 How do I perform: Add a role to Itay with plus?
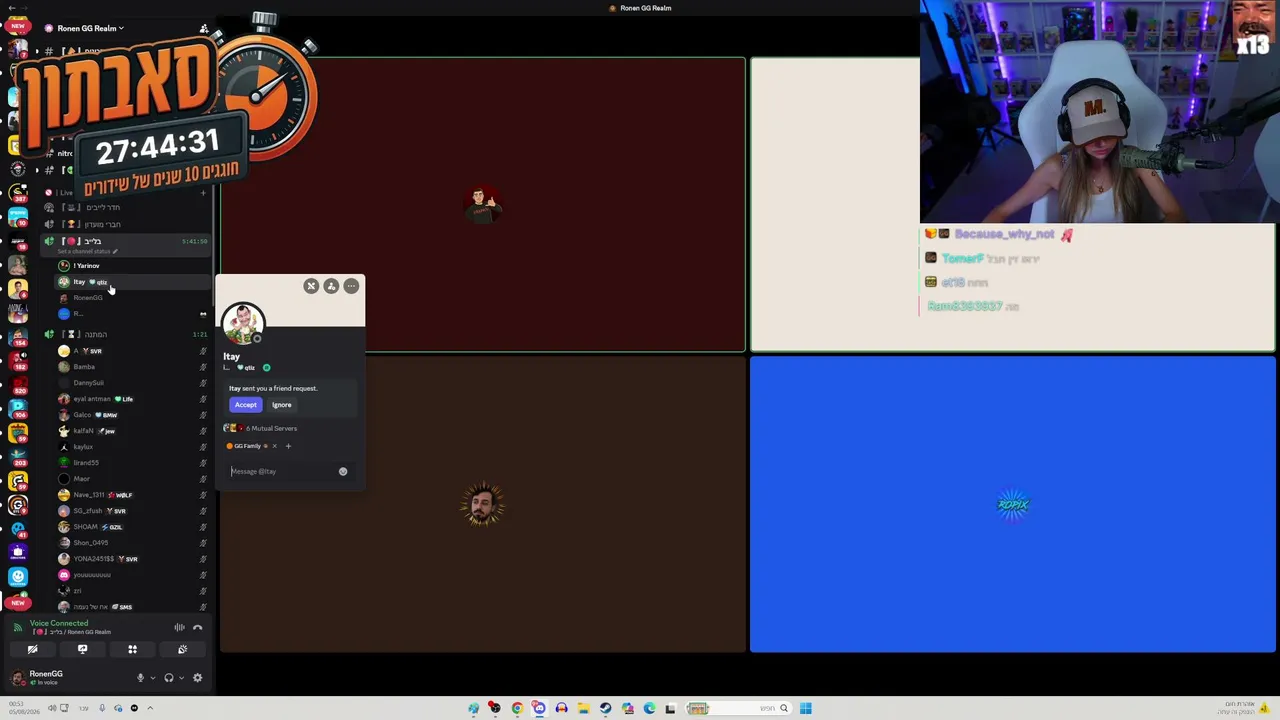[288, 446]
